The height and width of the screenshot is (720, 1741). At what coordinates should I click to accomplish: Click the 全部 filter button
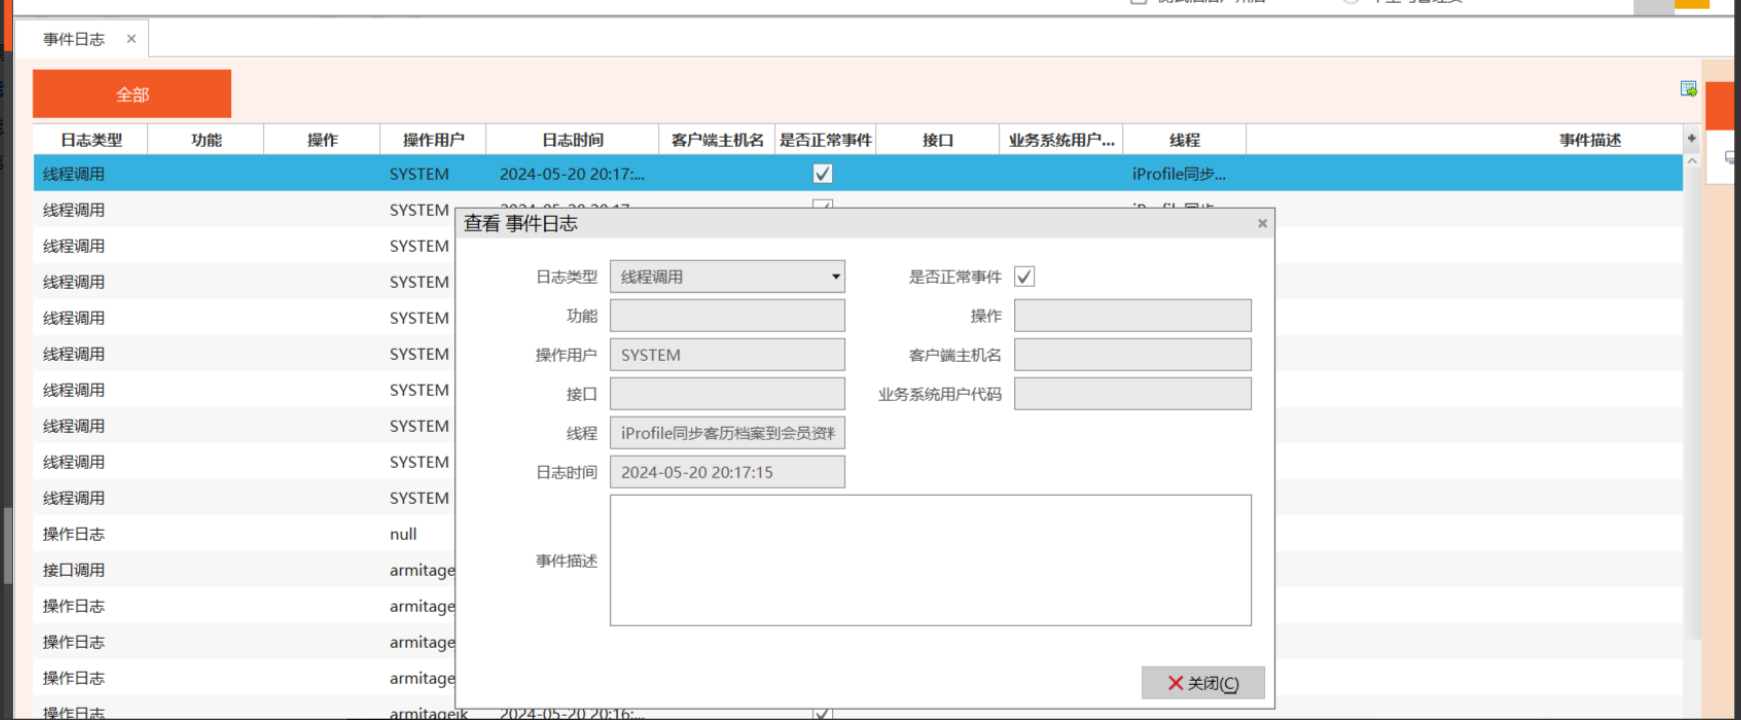click(x=132, y=94)
